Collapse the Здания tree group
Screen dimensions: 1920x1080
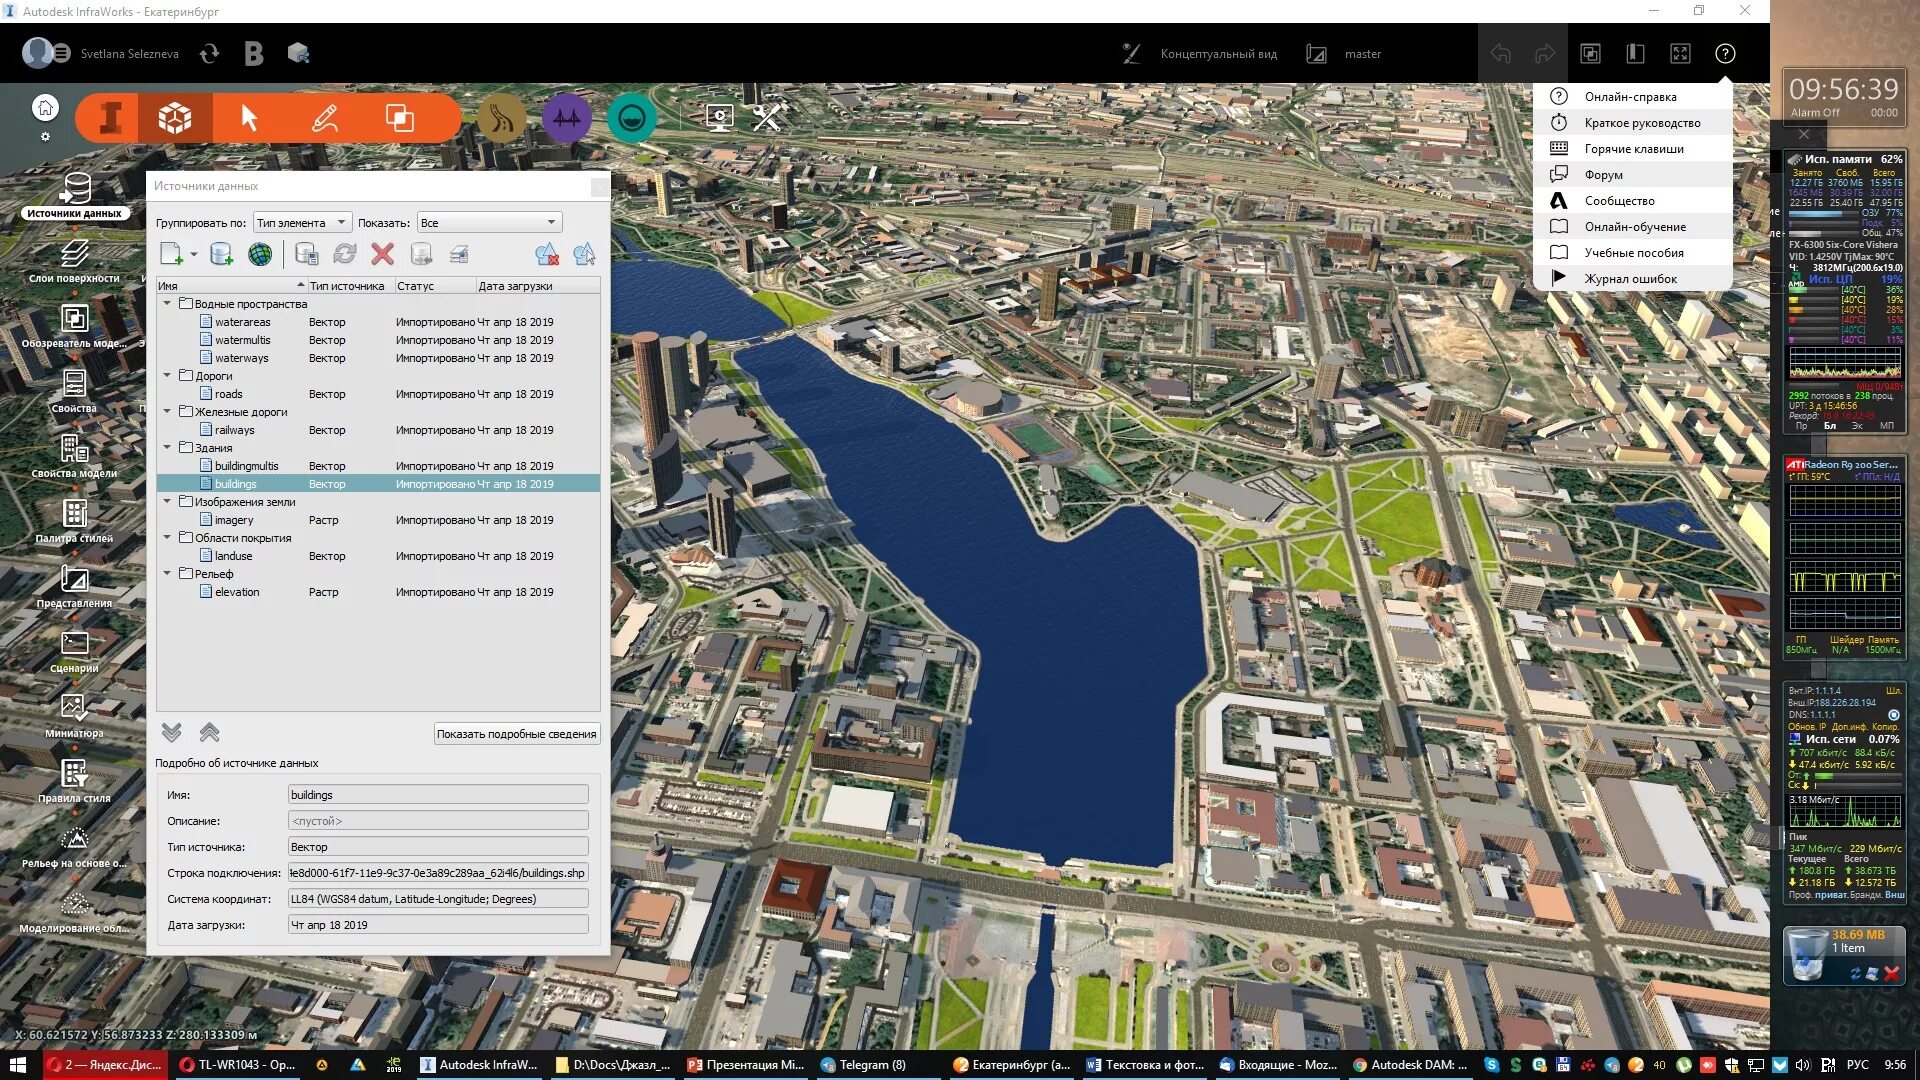(x=167, y=447)
